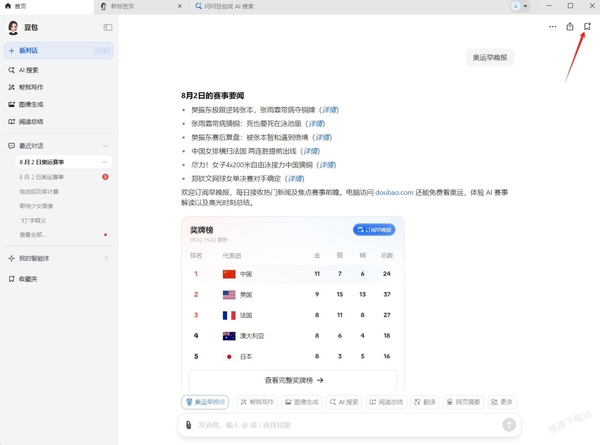Open the three-dot more options menu
600x445 pixels.
(x=553, y=27)
